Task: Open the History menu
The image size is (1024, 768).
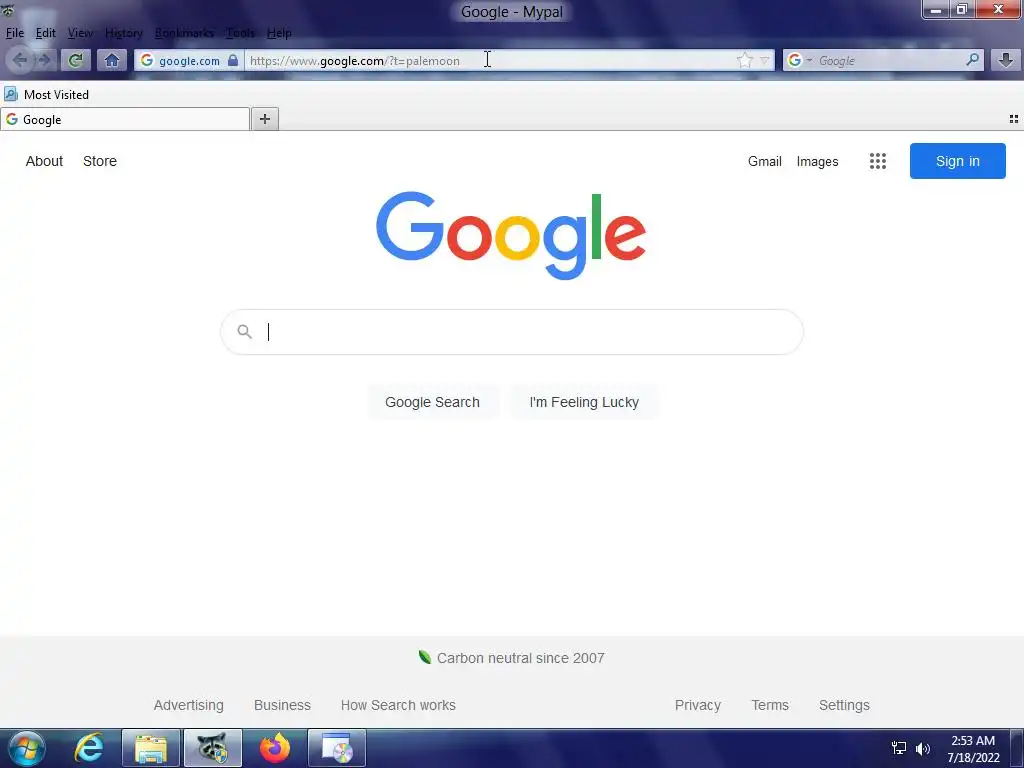Action: pos(123,33)
